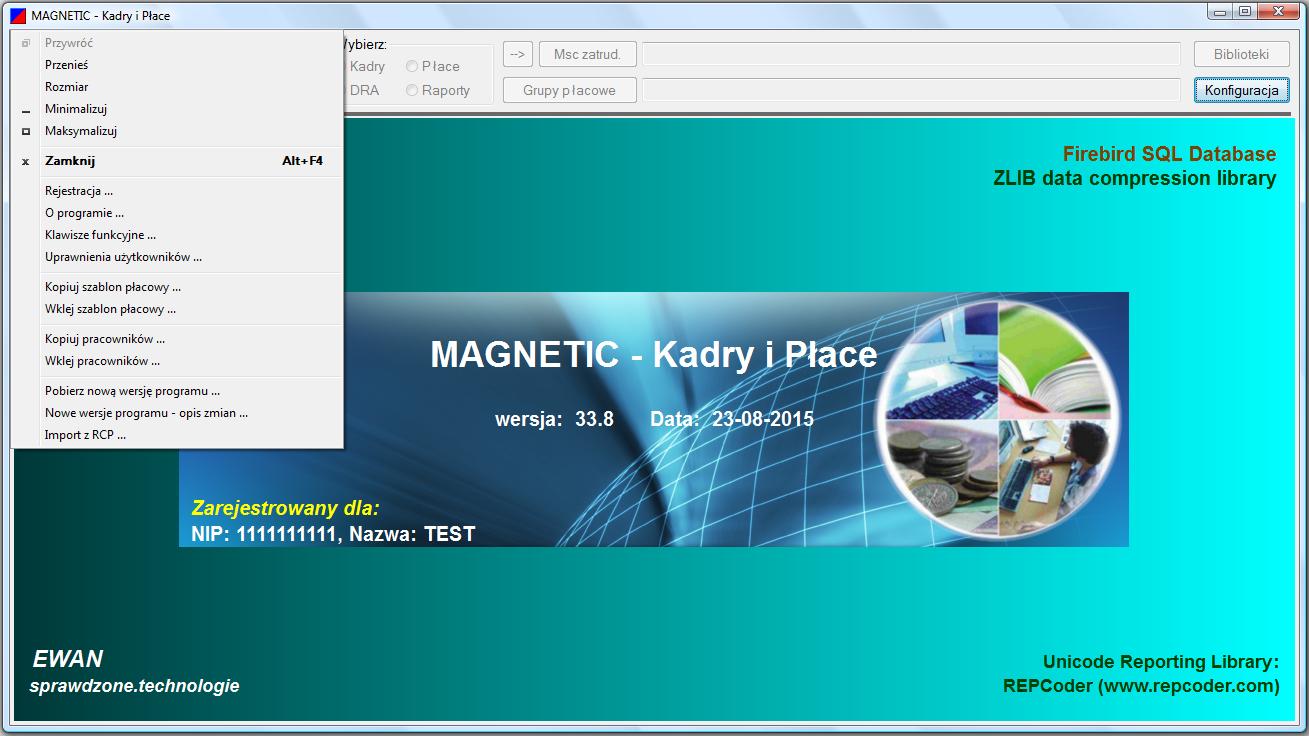
Task: Select Import z RCP ... entry
Action: tap(177, 435)
